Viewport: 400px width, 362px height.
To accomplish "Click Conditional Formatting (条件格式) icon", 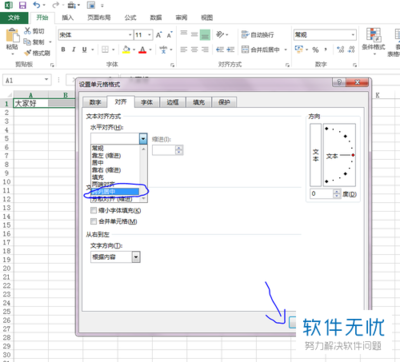I will 373,35.
